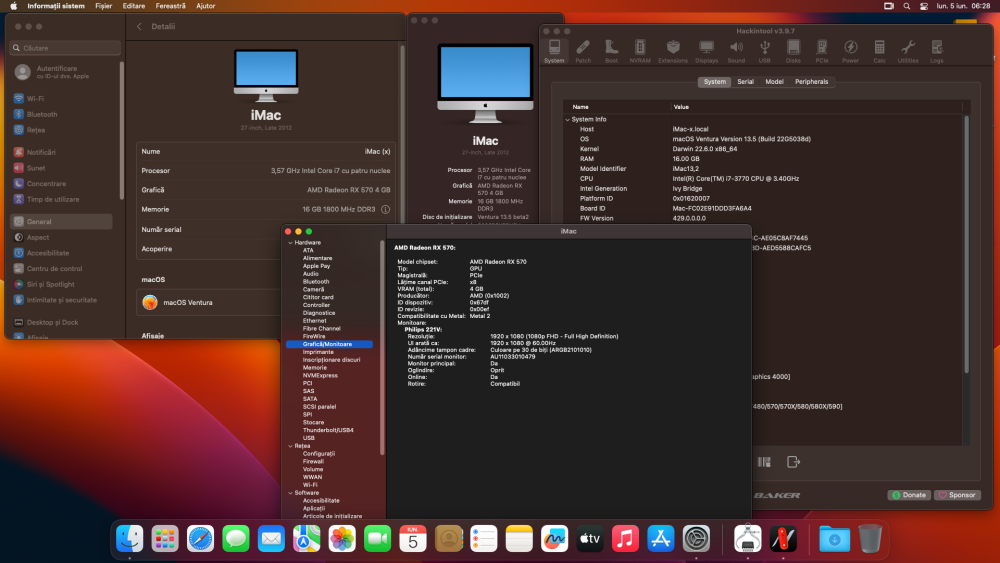Collapse the Hardware section in System Information
The height and width of the screenshot is (563, 1000).
pyautogui.click(x=290, y=243)
